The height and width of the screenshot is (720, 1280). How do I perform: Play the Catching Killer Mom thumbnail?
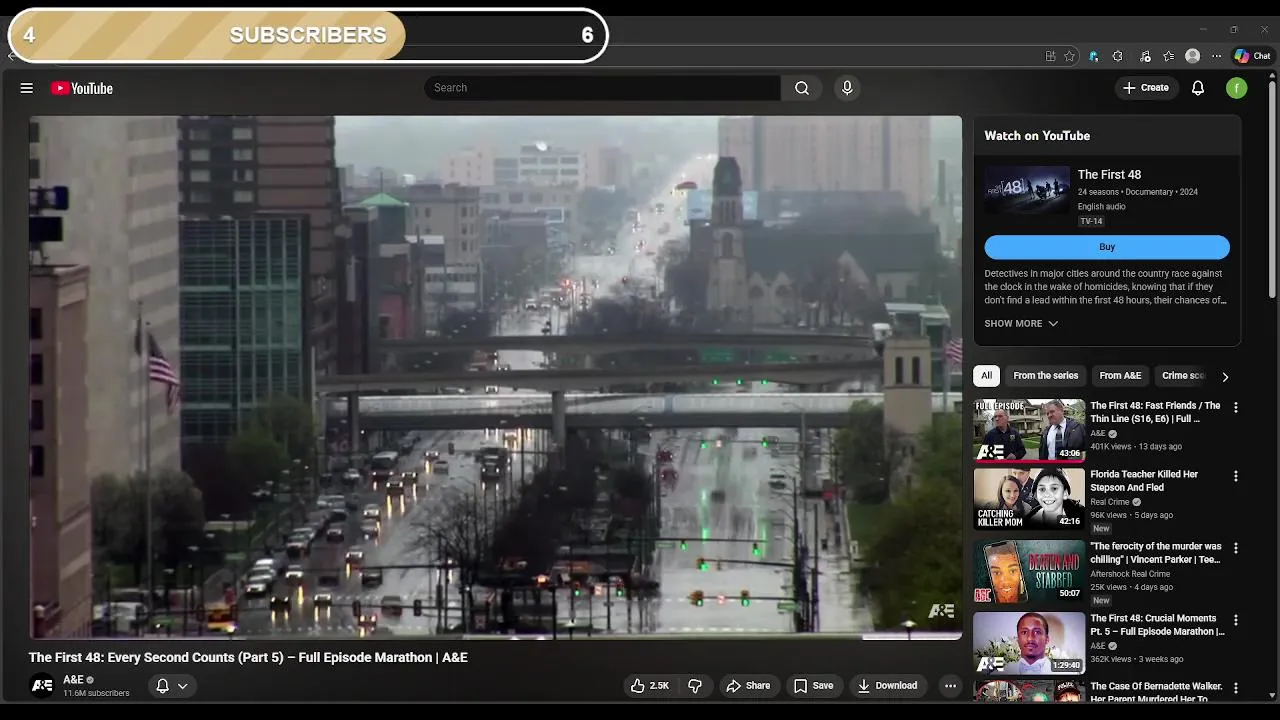[x=1029, y=499]
